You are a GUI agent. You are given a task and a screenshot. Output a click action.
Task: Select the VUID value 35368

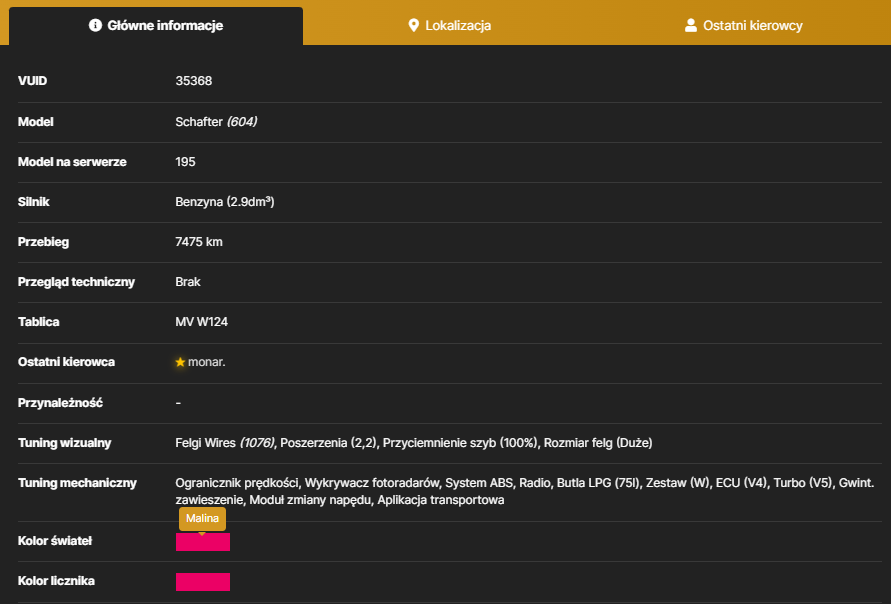pyautogui.click(x=194, y=81)
